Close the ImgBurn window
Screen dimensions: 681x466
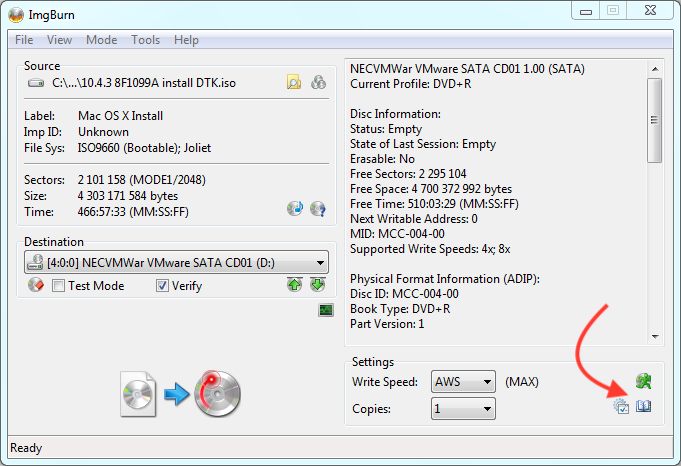pos(650,10)
